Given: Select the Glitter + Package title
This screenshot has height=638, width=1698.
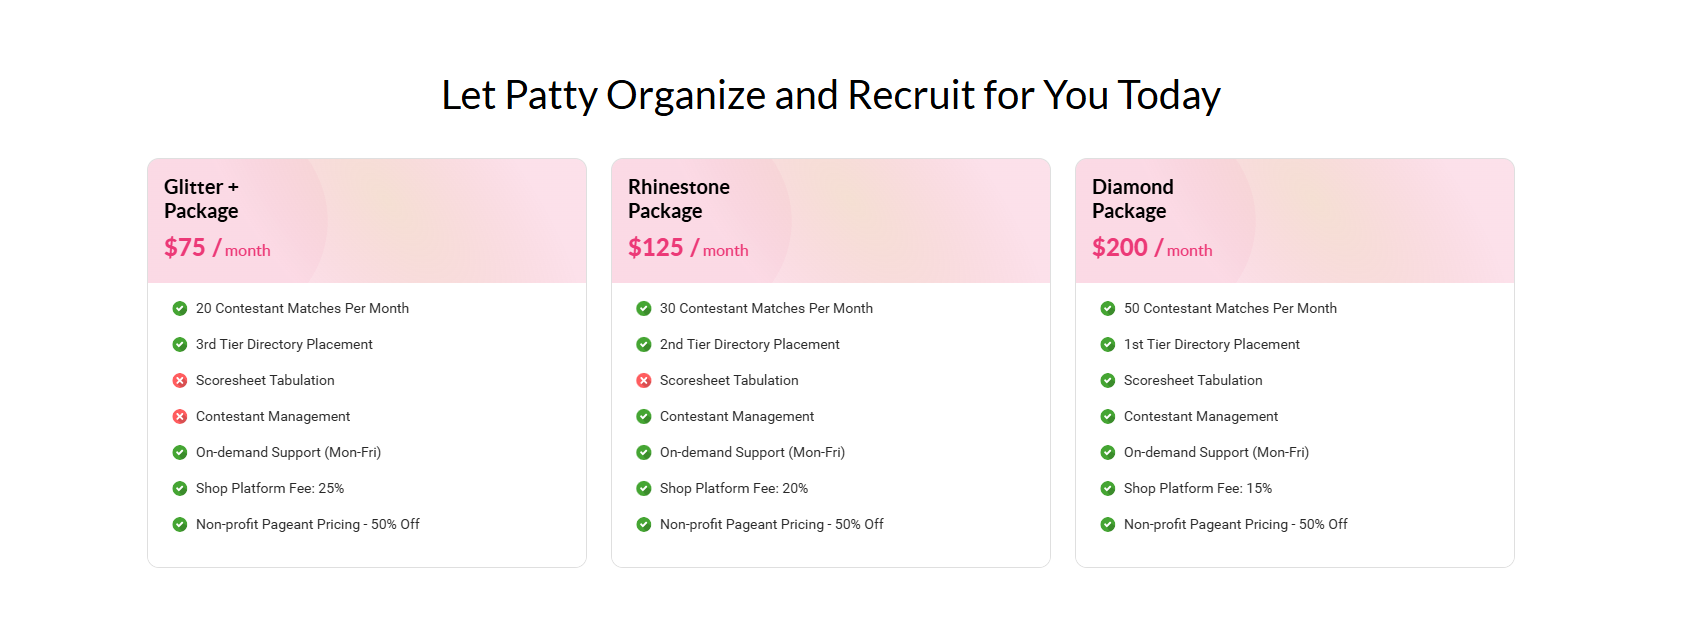Looking at the screenshot, I should 201,199.
